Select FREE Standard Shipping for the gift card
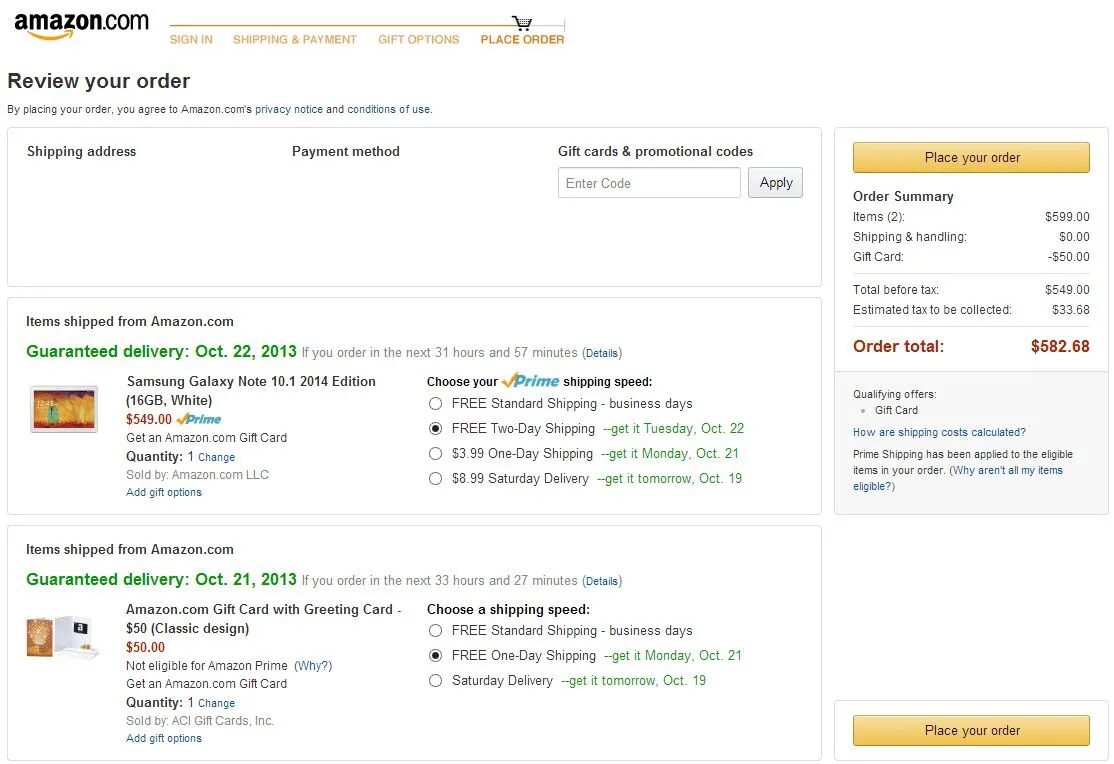The height and width of the screenshot is (764, 1114). [435, 631]
